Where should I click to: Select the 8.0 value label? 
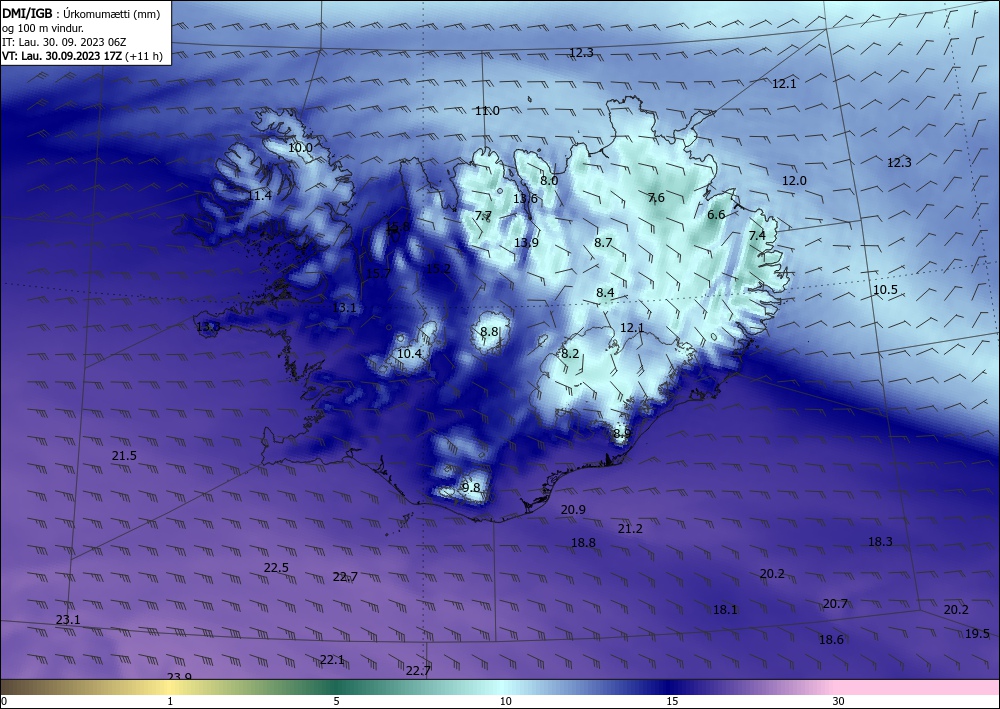click(549, 180)
